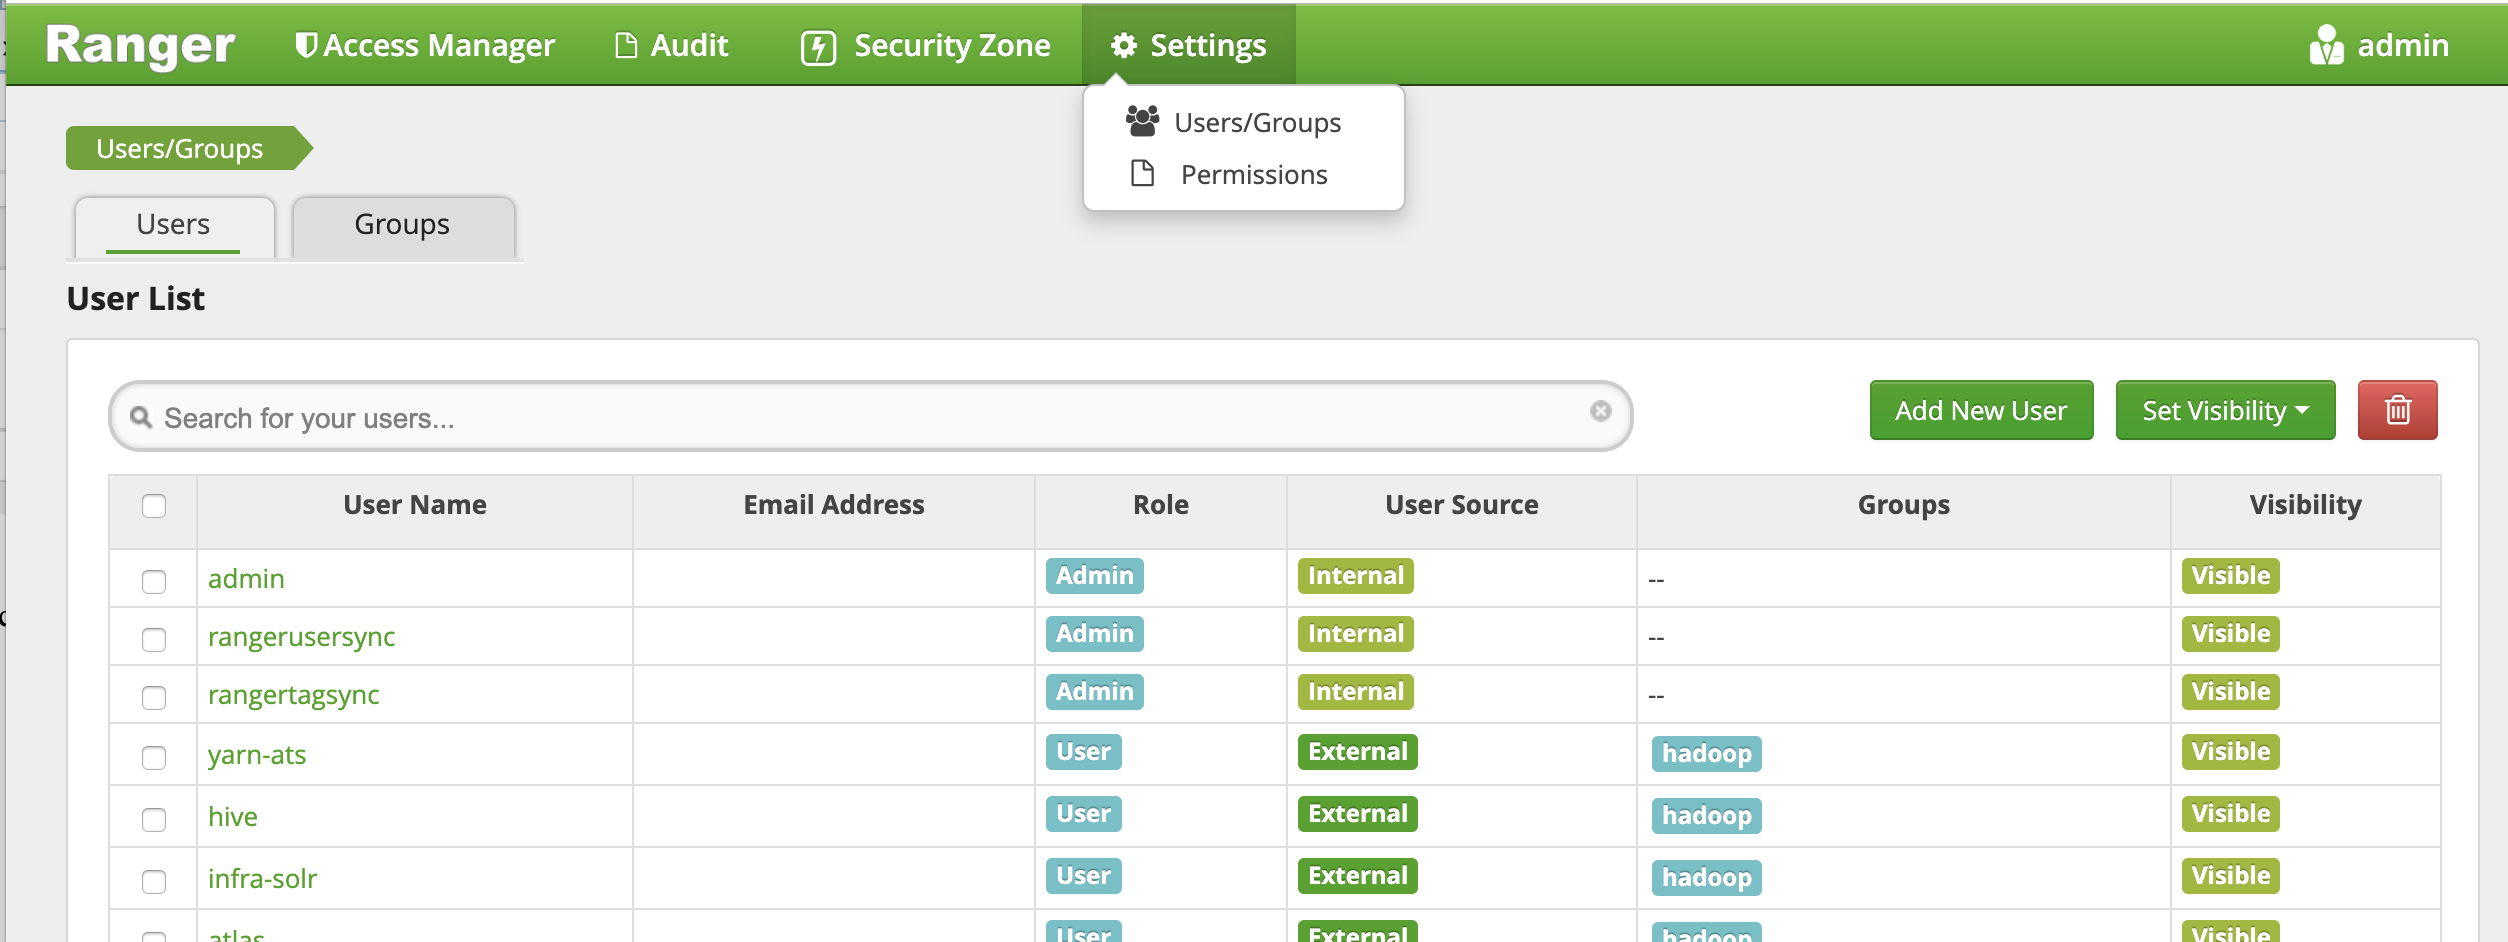
Task: Click the User role badge for yarn-ats
Action: (1084, 752)
